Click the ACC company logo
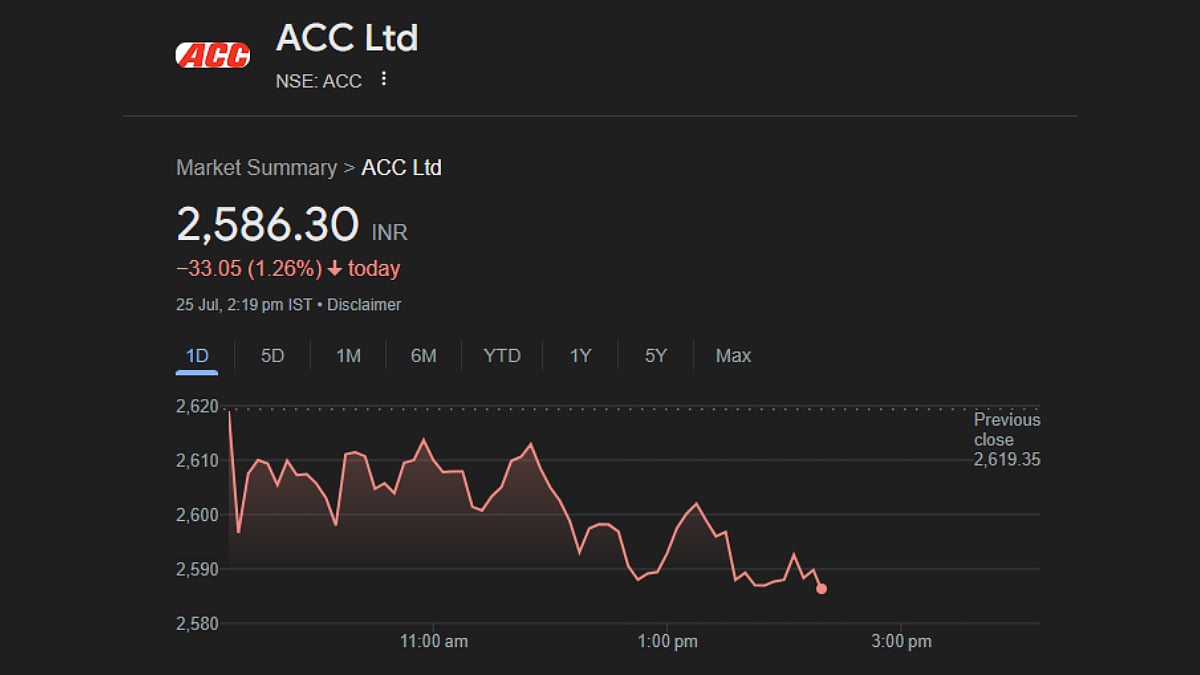The image size is (1200, 675). click(x=212, y=54)
